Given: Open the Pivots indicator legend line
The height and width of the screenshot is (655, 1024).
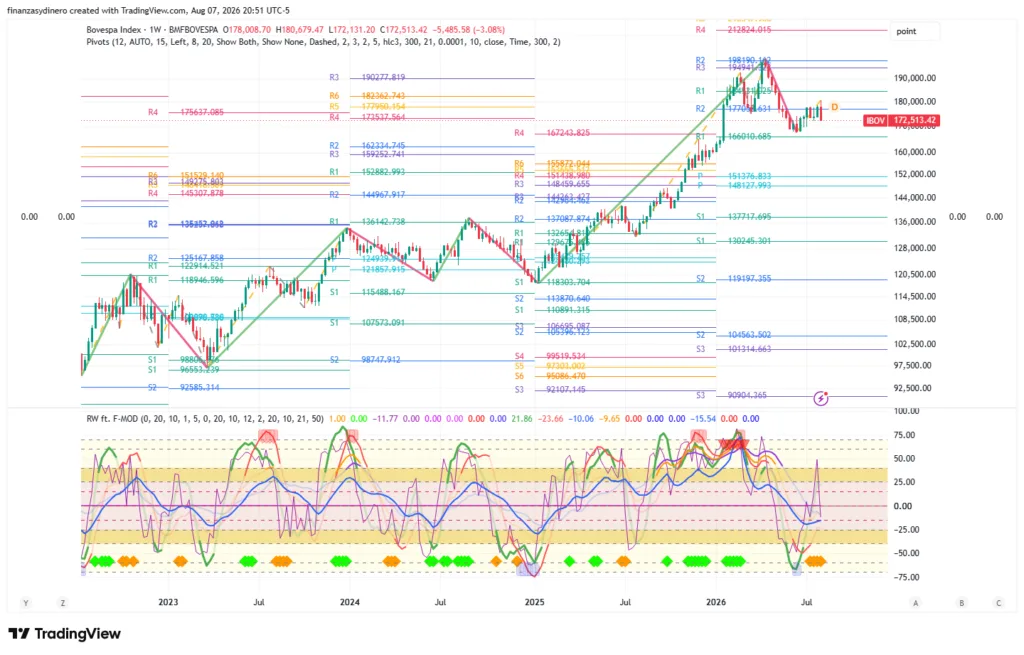Looking at the screenshot, I should point(323,42).
